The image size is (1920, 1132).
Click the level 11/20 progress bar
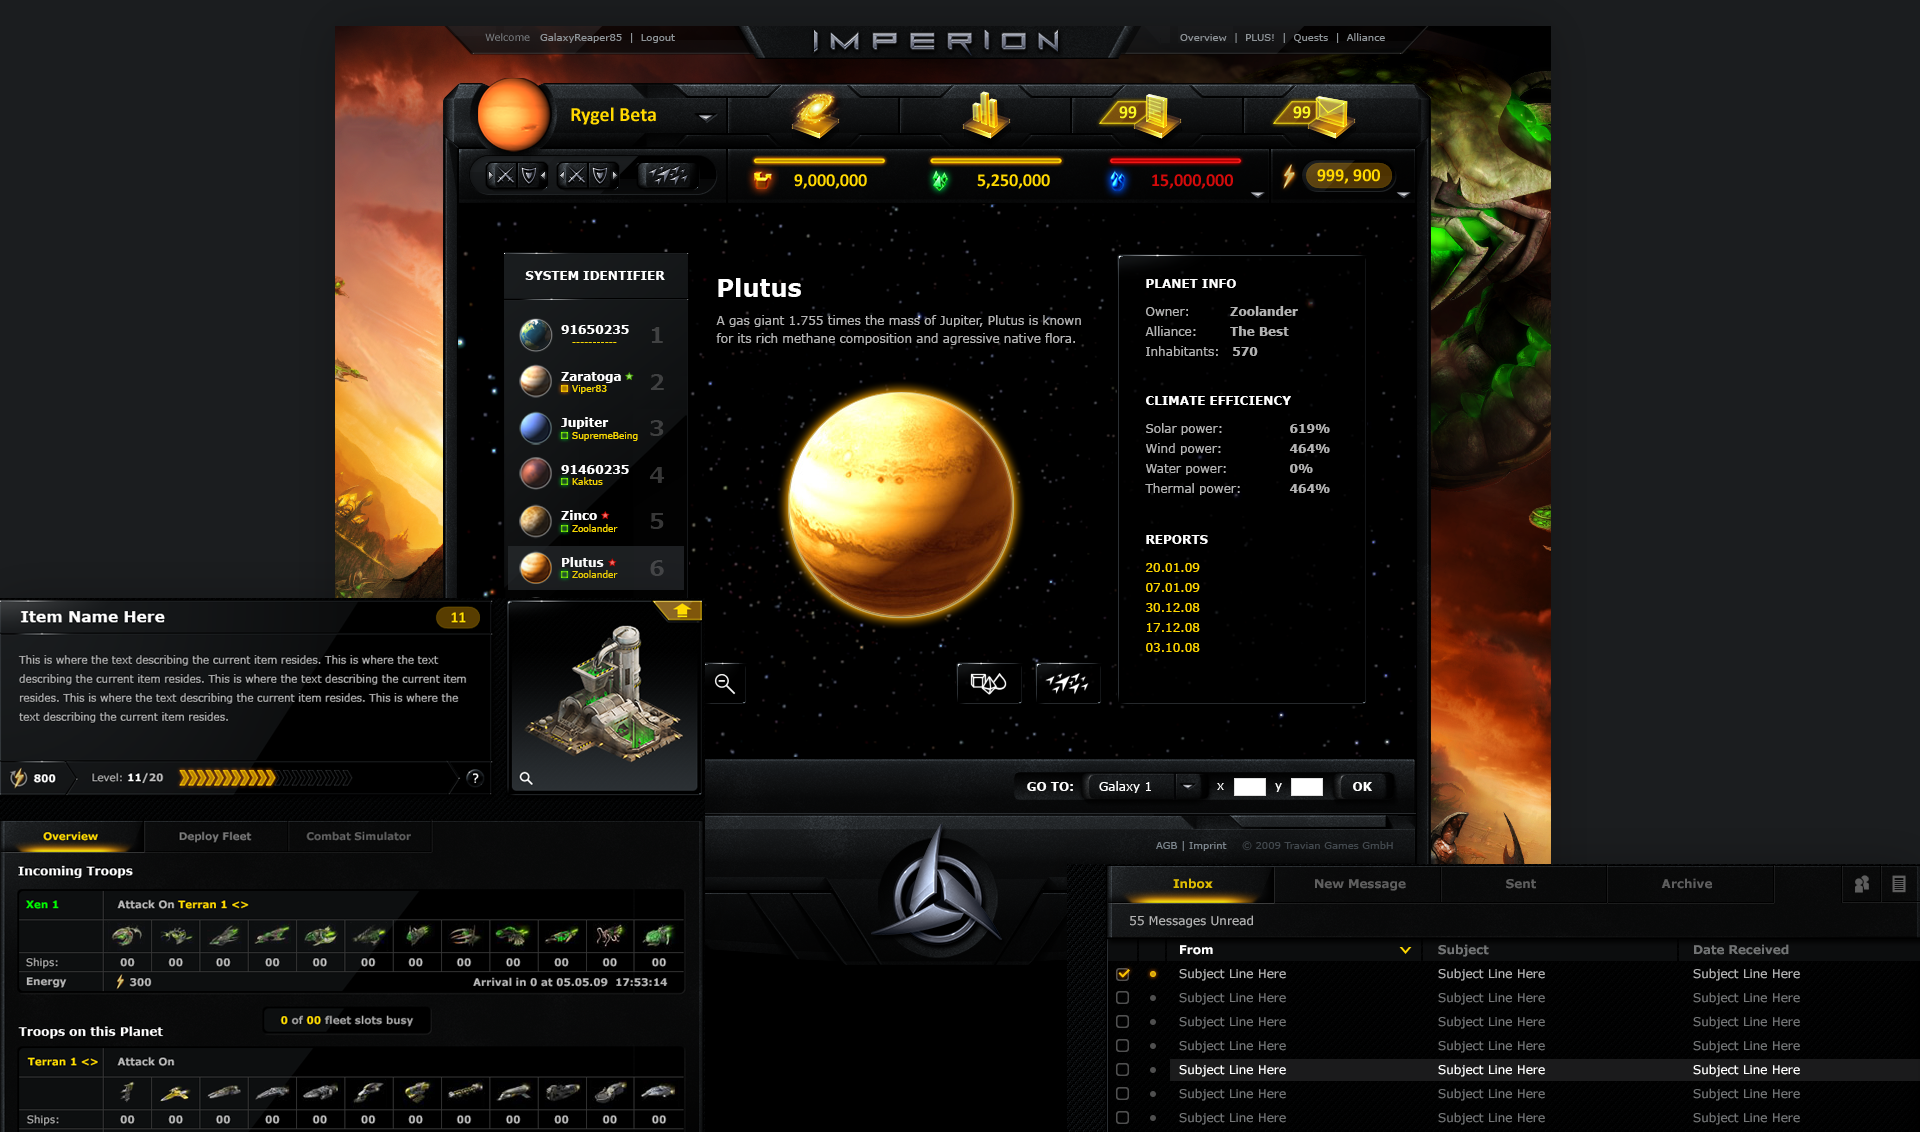(265, 778)
